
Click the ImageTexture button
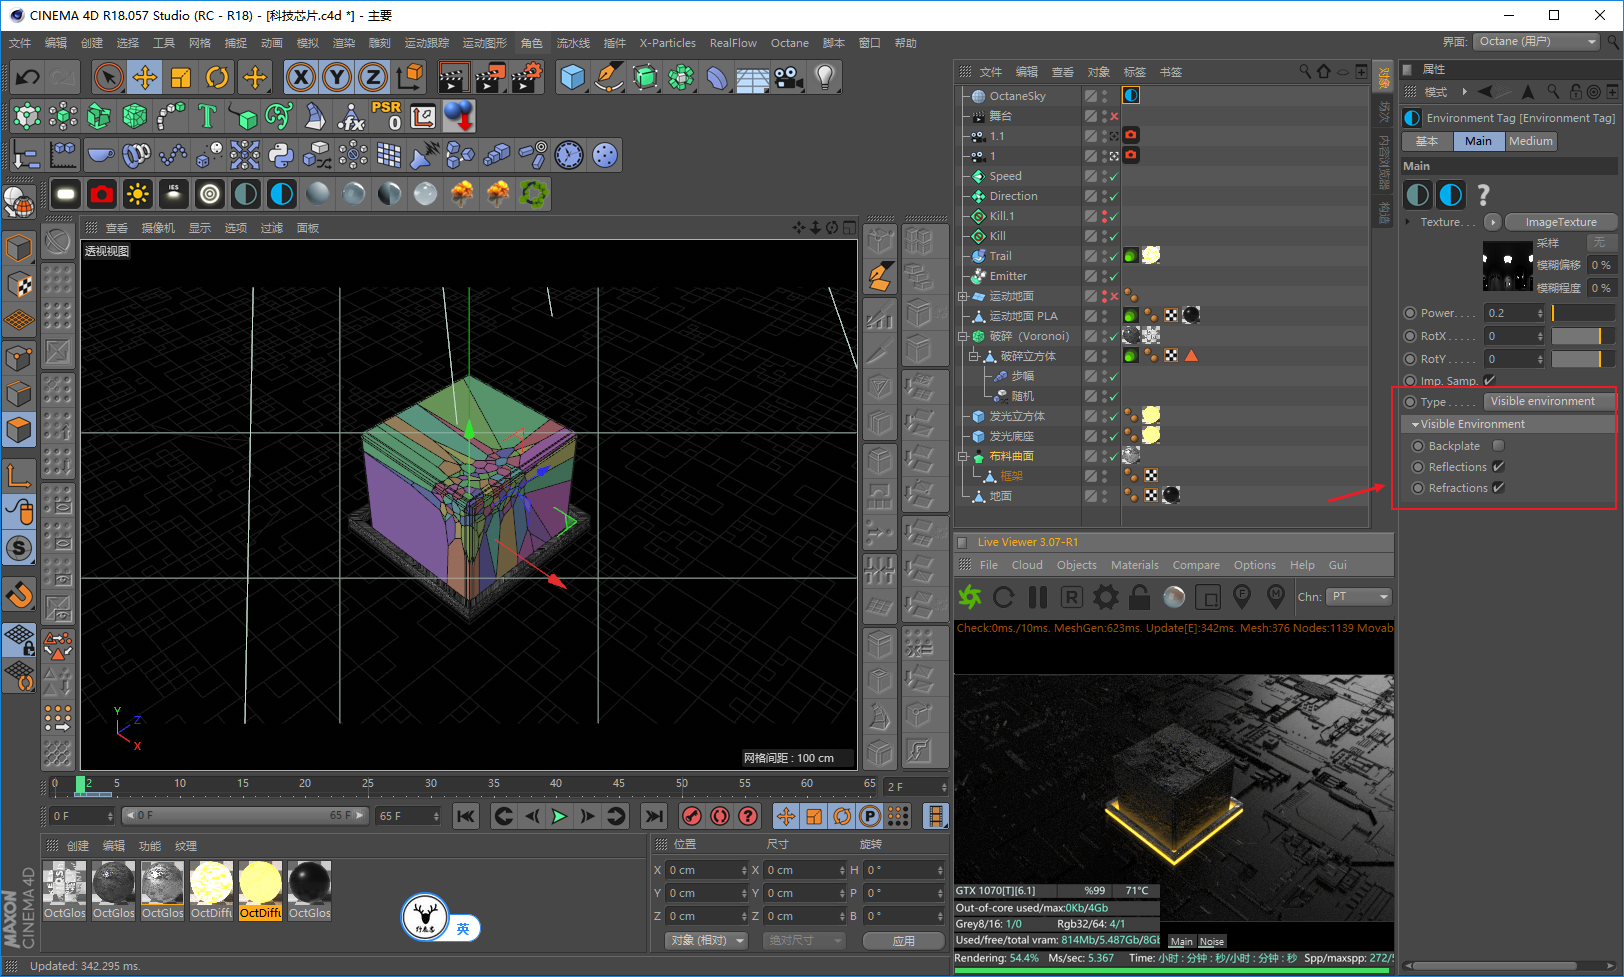click(x=1561, y=222)
